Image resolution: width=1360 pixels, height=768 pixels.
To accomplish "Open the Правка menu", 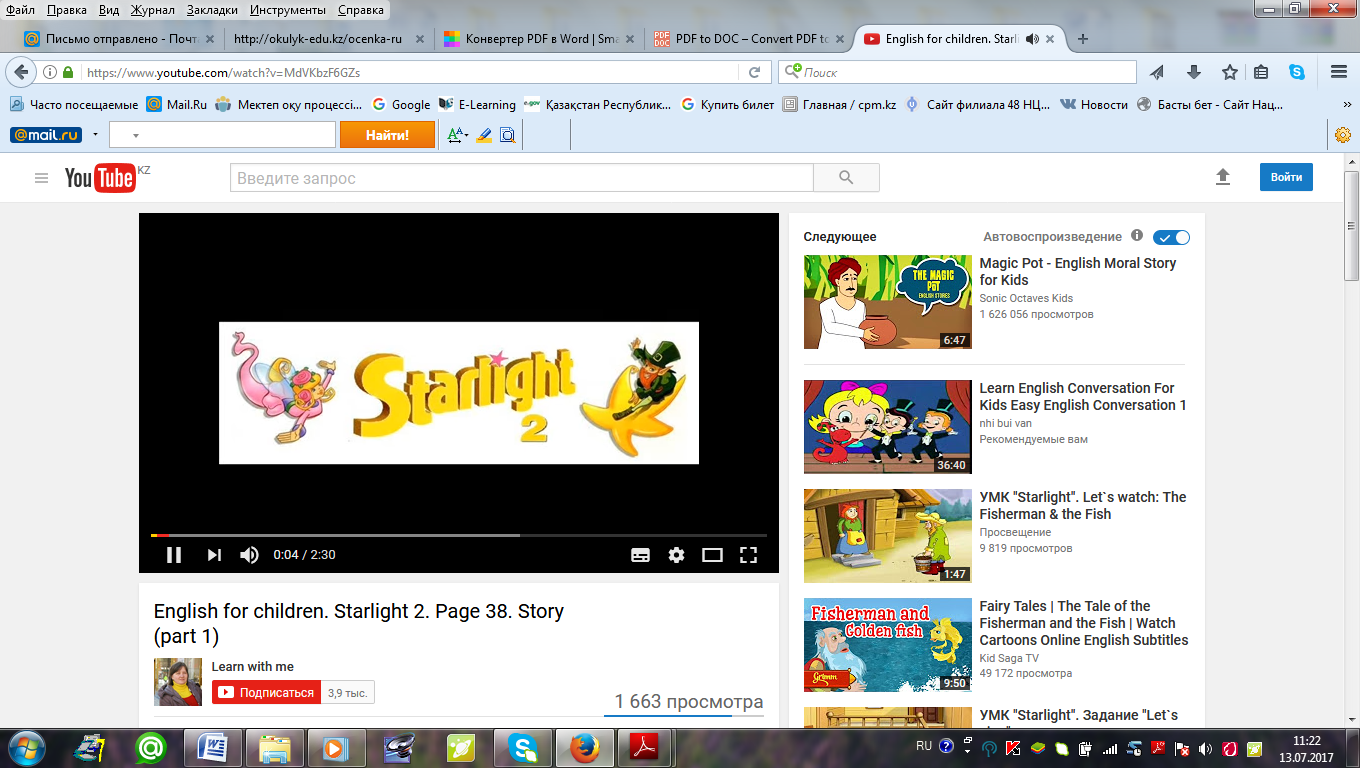I will click(67, 10).
